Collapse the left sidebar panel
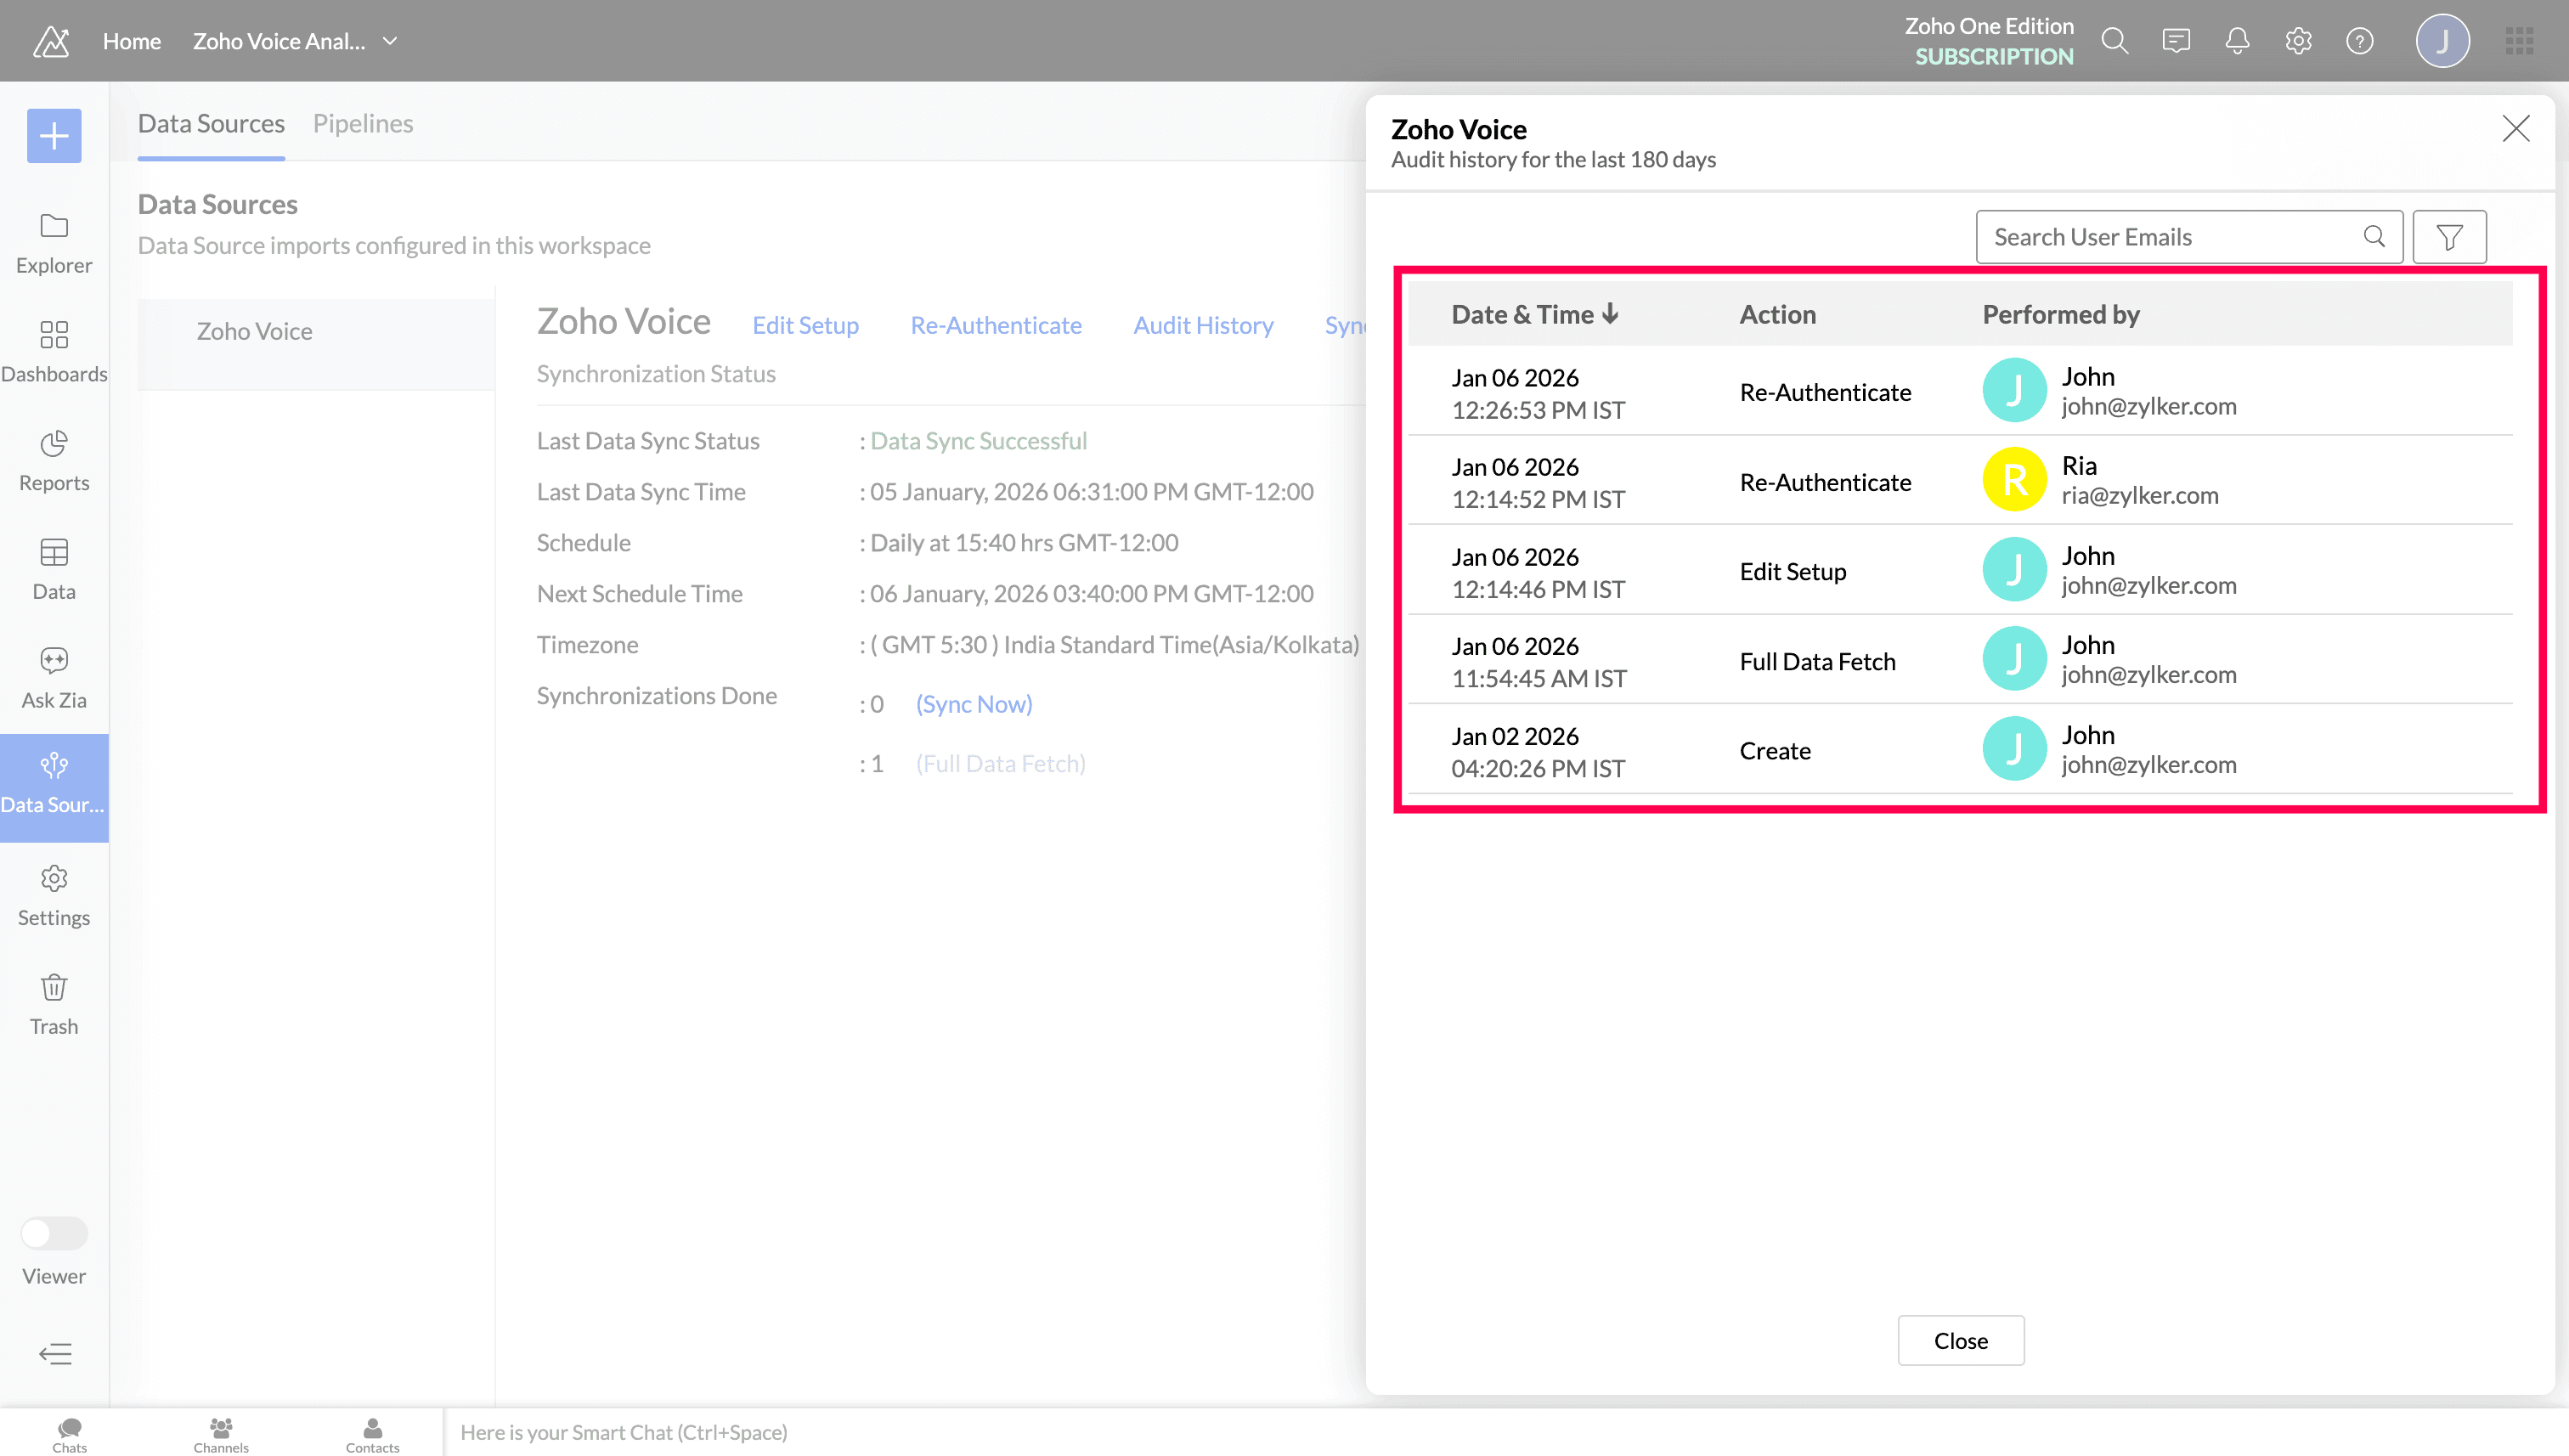2569x1456 pixels. pyautogui.click(x=54, y=1353)
